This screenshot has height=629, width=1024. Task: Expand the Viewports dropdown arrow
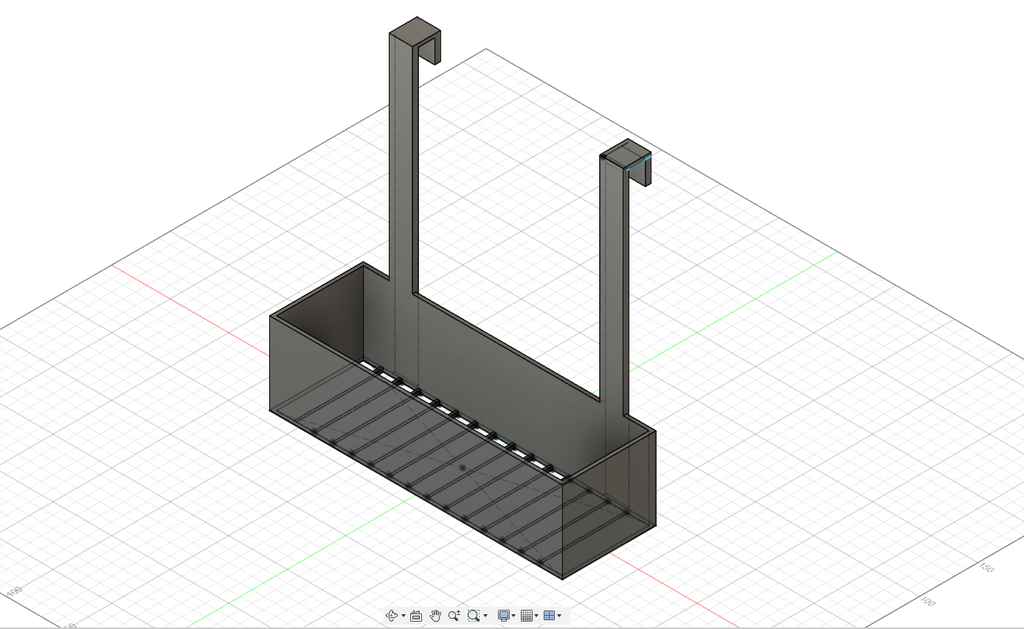pos(559,615)
